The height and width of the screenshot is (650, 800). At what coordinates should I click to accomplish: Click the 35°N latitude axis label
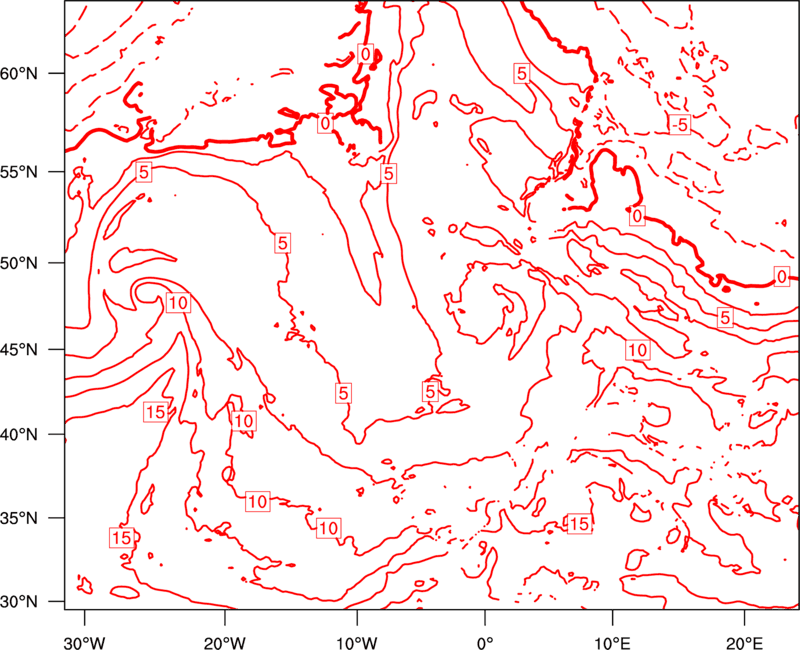click(x=19, y=518)
